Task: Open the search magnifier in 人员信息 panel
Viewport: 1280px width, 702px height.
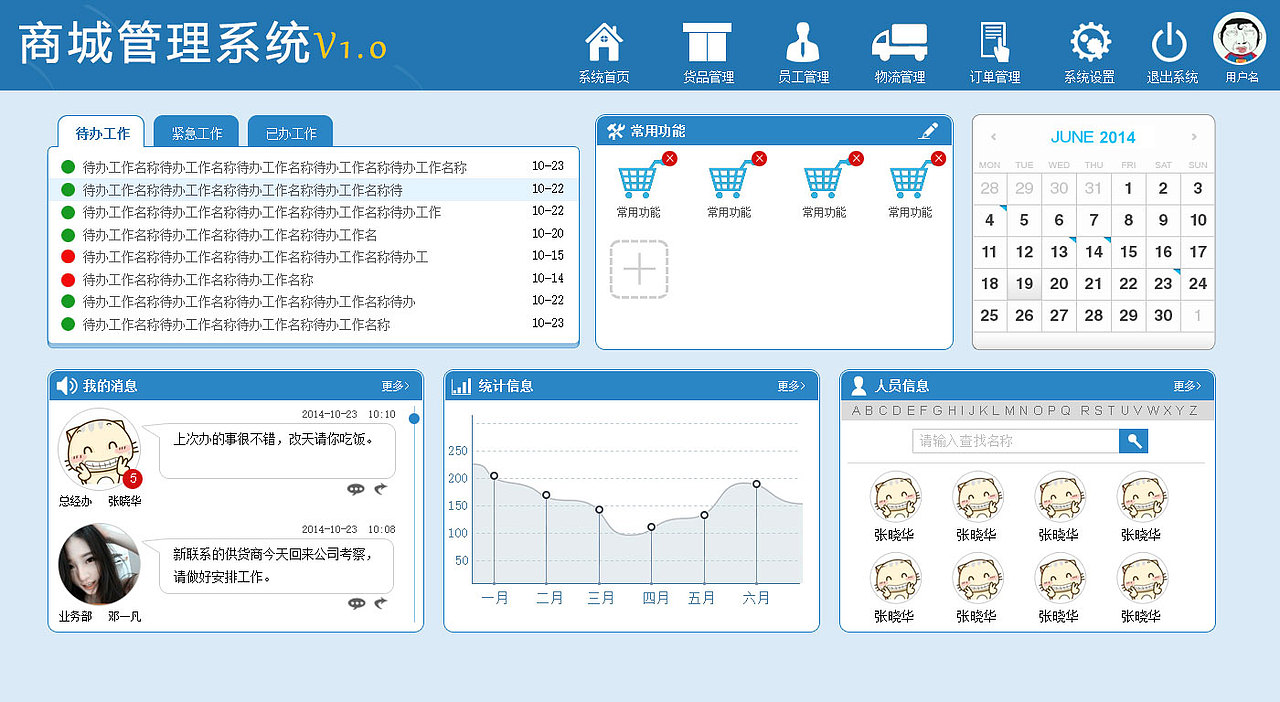Action: (1133, 441)
